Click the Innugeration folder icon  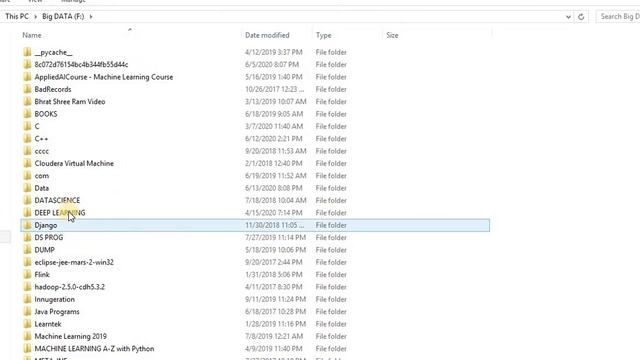pyautogui.click(x=27, y=299)
